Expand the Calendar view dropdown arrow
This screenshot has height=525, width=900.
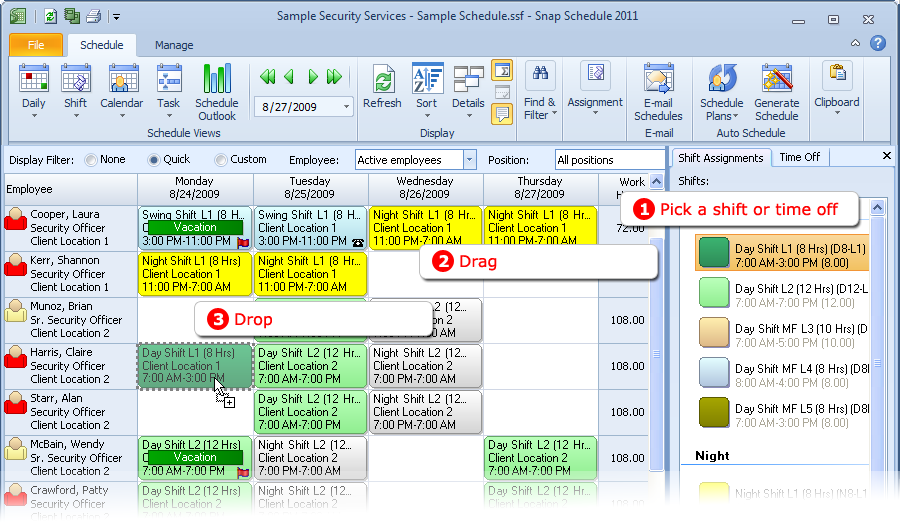pyautogui.click(x=122, y=116)
